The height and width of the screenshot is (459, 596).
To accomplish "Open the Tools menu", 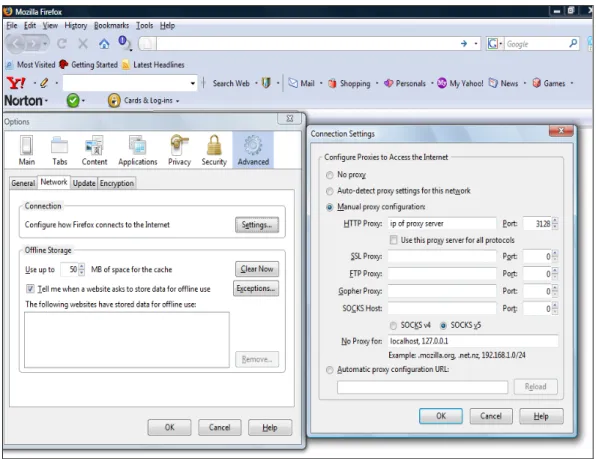I will click(144, 25).
